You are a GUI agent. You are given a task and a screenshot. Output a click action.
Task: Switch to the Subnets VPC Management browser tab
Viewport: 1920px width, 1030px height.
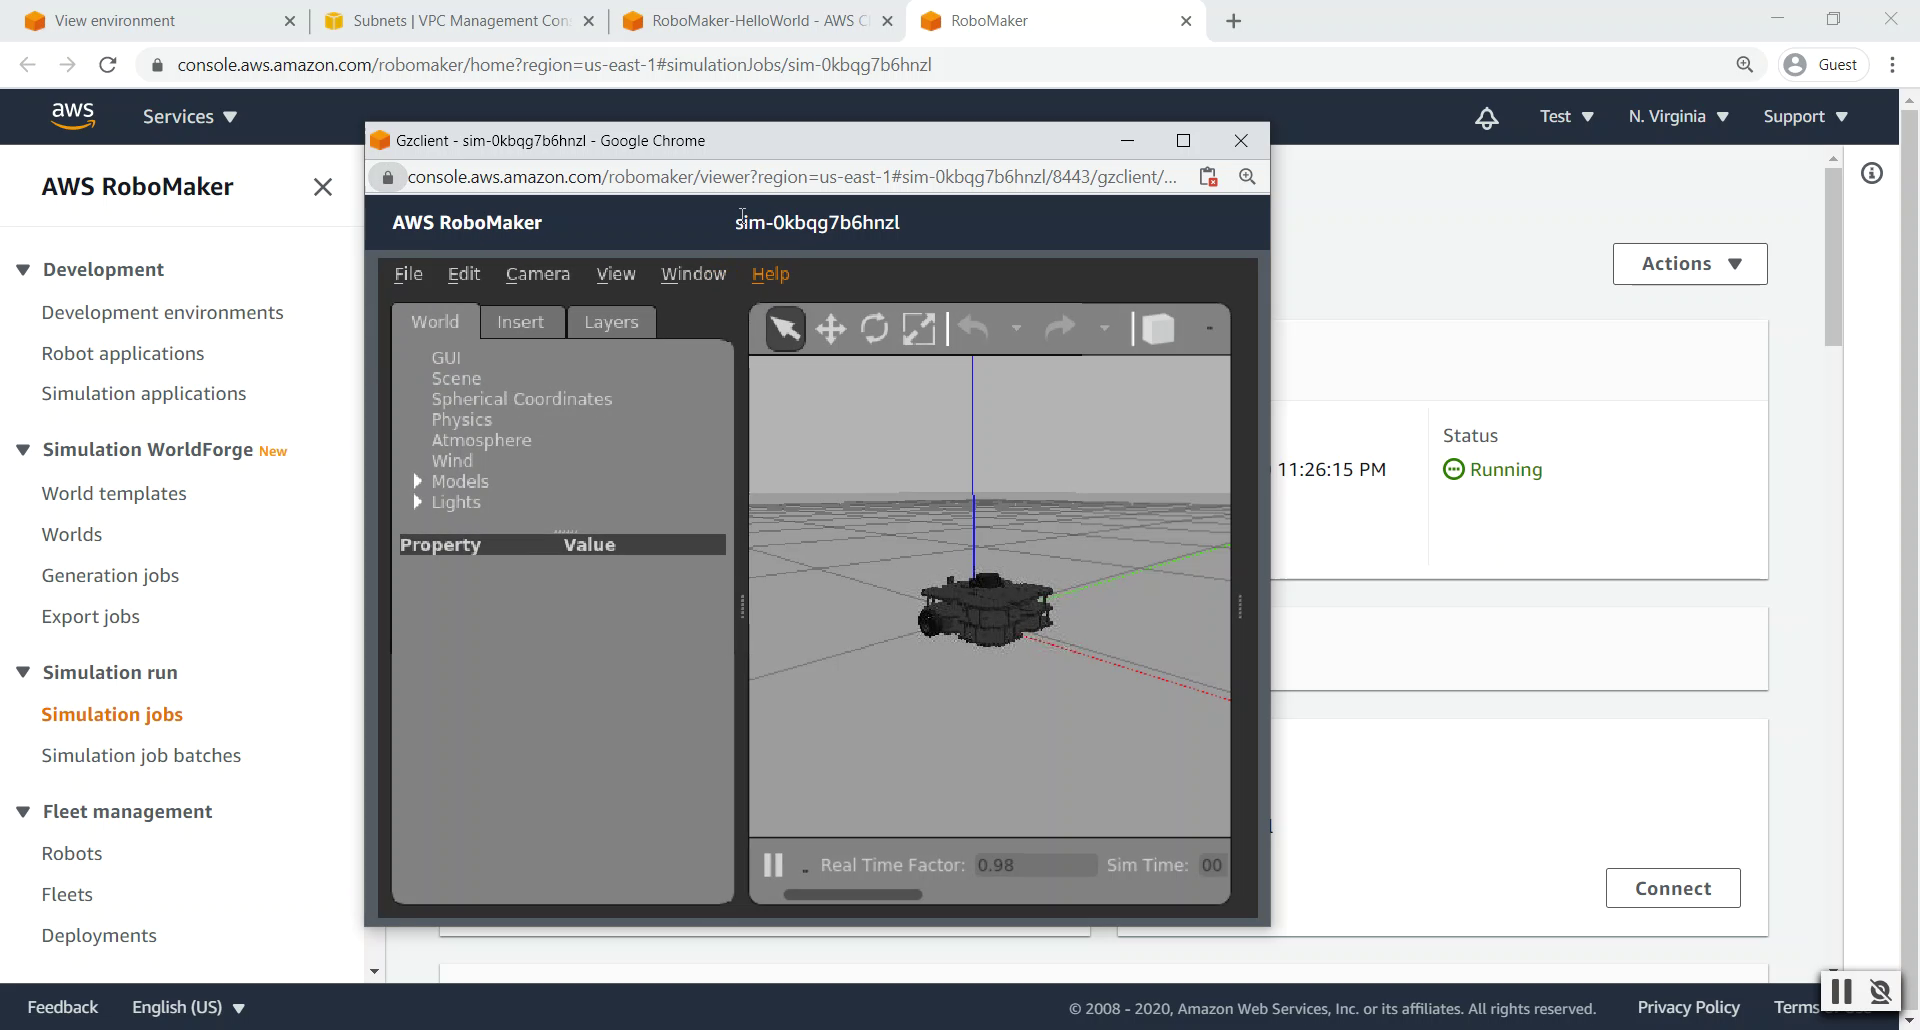click(460, 21)
